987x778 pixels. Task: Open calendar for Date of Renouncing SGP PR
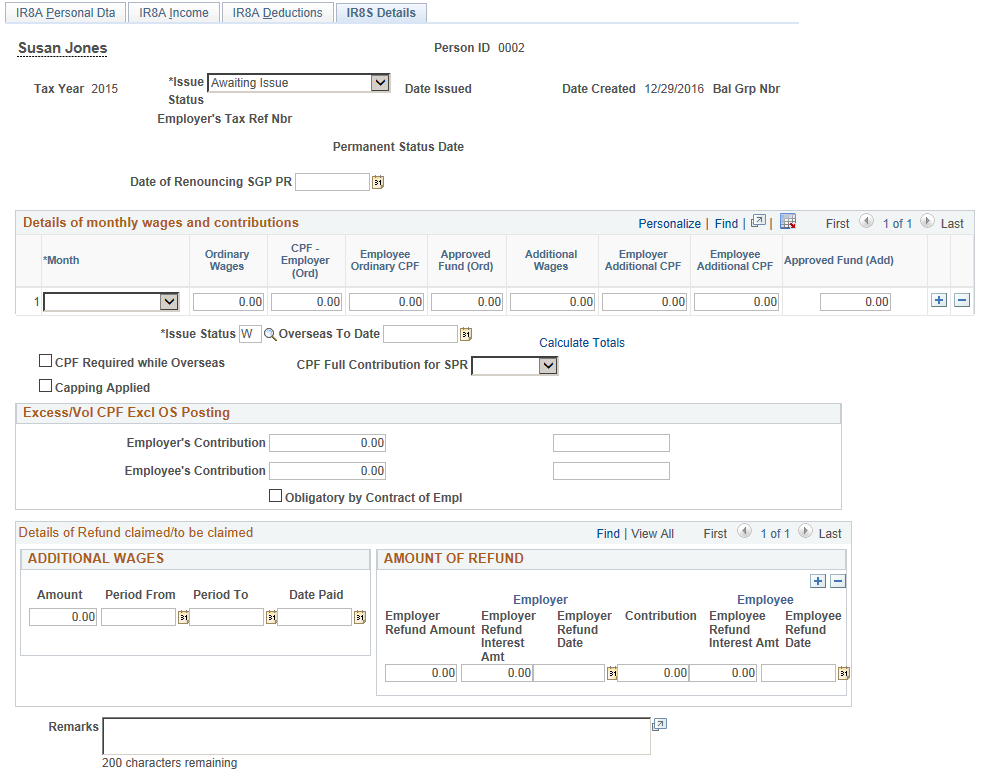tap(378, 182)
